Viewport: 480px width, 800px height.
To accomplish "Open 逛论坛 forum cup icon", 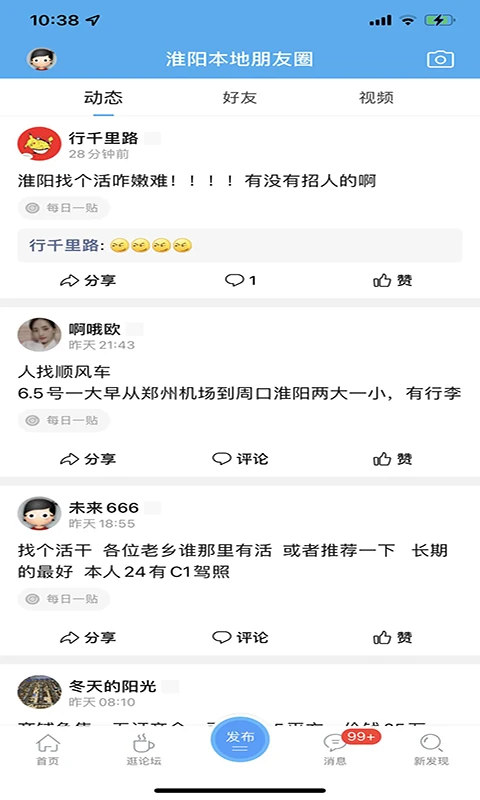I will click(144, 749).
